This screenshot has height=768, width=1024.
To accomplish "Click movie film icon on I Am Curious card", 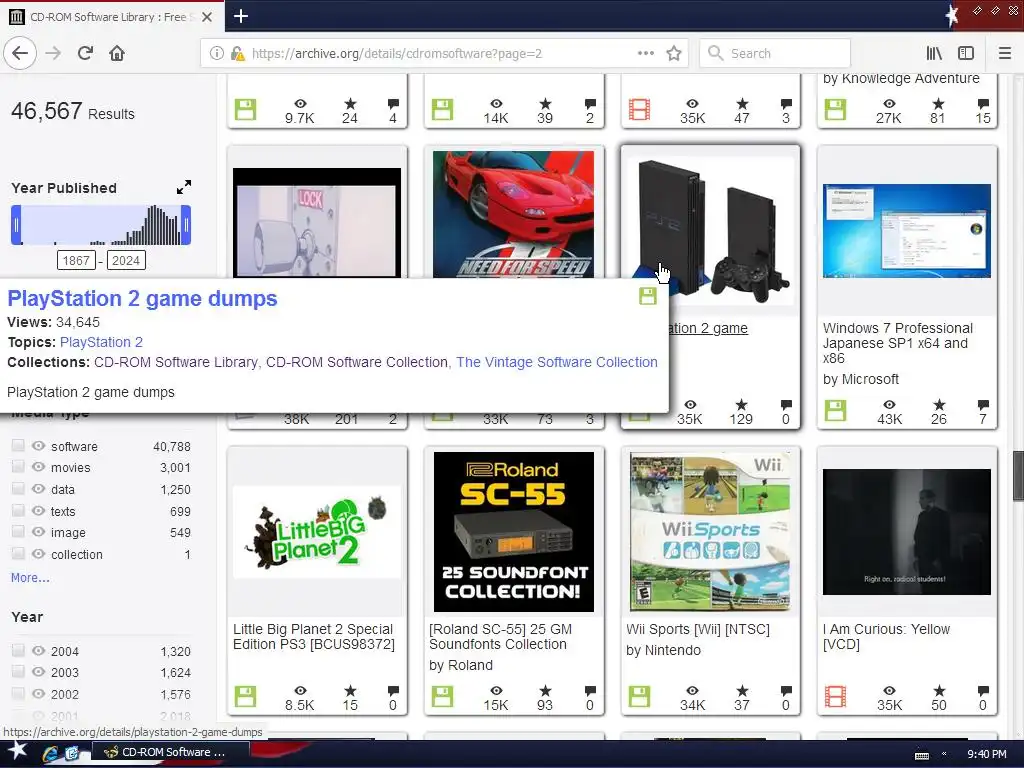I will pos(835,697).
